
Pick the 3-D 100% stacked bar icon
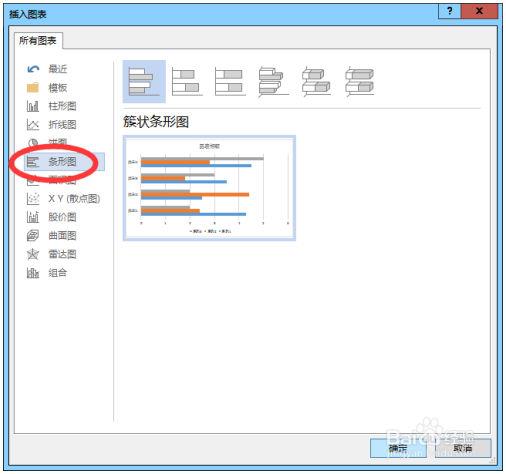pyautogui.click(x=359, y=82)
